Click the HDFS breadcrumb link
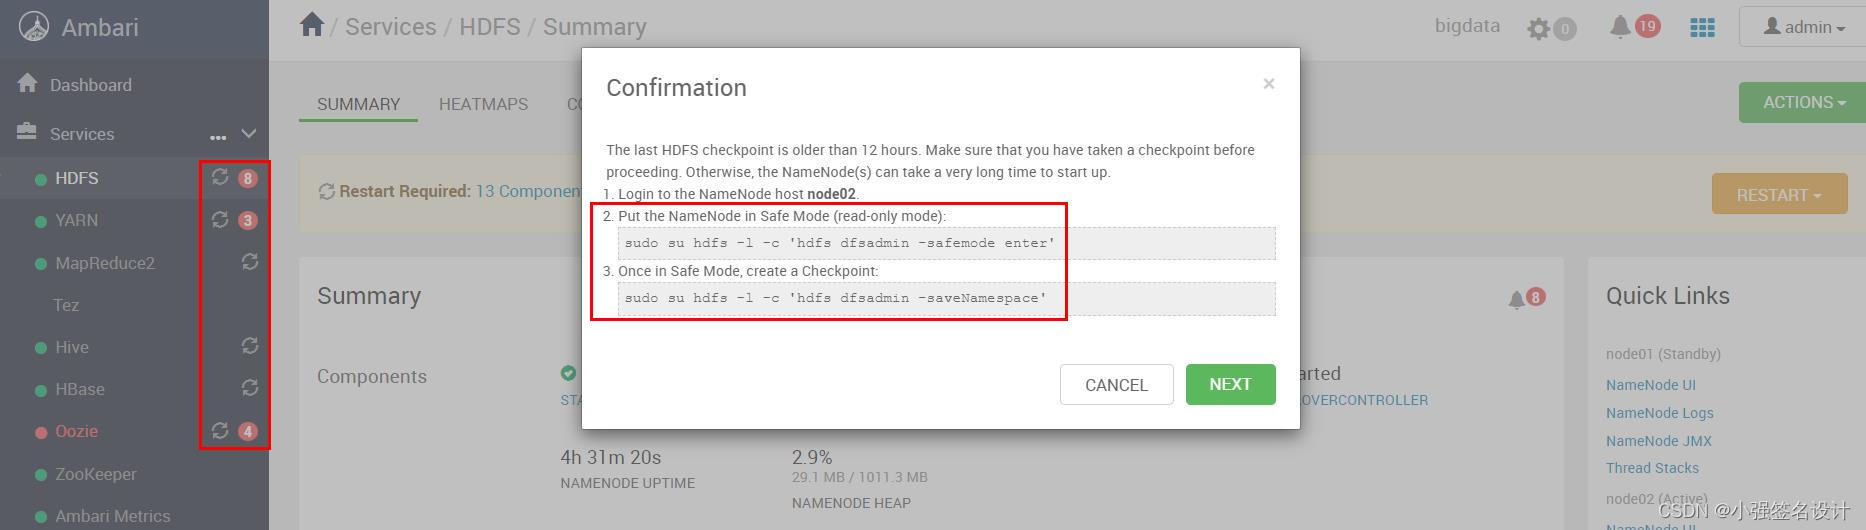1866x530 pixels. pyautogui.click(x=489, y=26)
